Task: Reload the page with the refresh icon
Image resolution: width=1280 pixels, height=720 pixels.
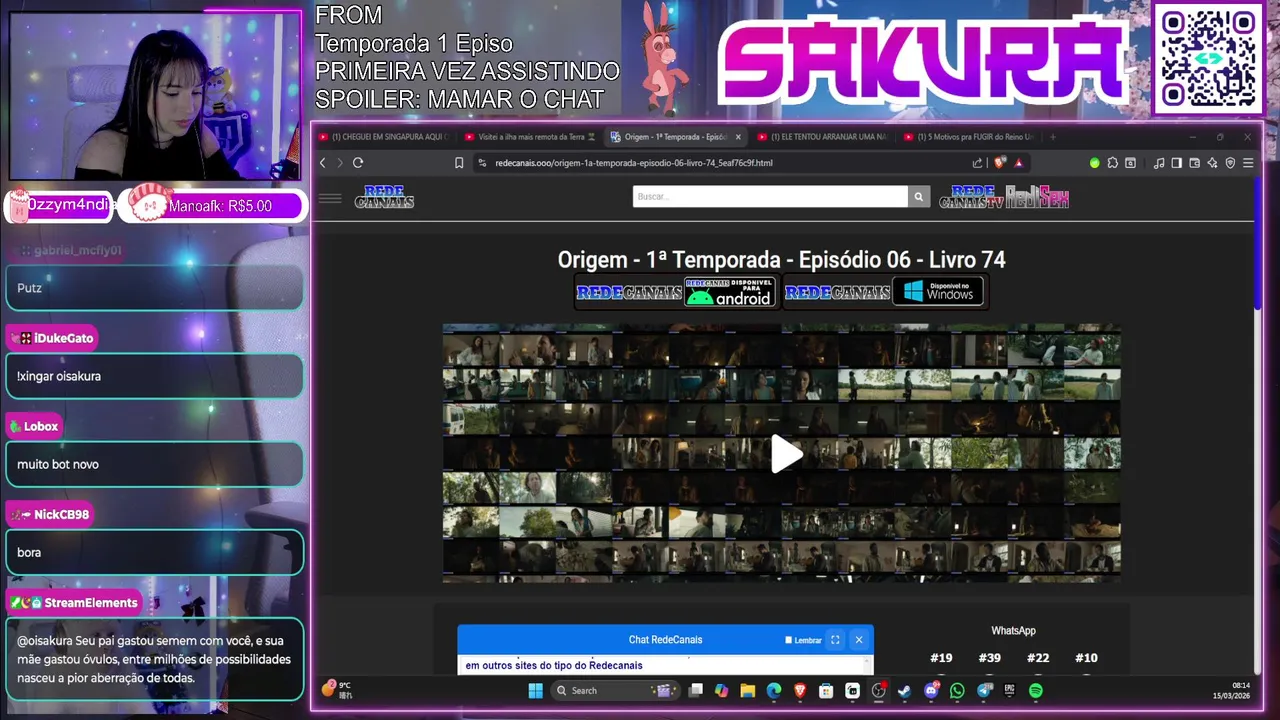Action: [357, 163]
